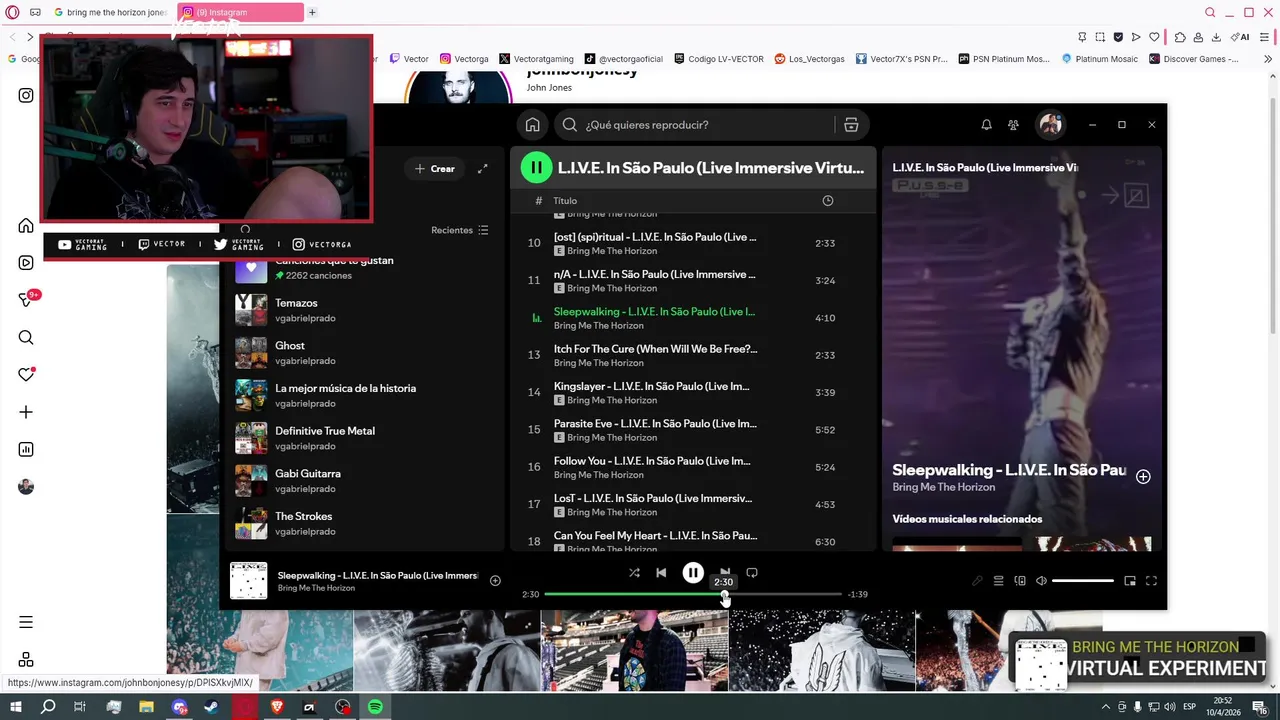
Task: Adjust the Spotify volume slider
Action: 1083,581
